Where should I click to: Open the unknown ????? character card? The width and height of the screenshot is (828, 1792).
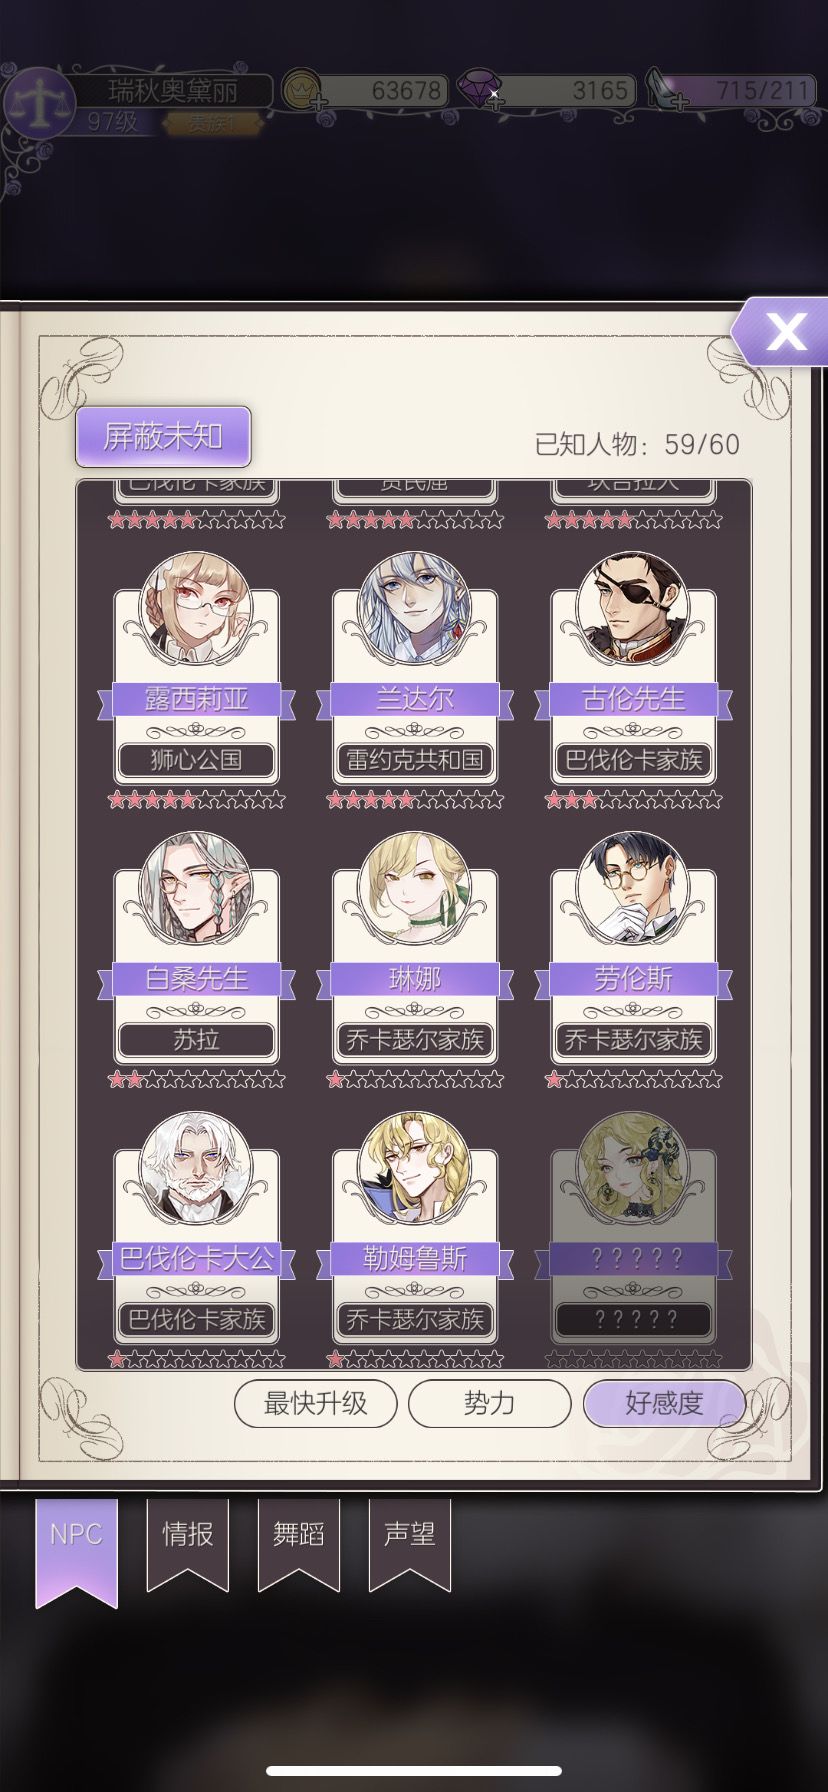(633, 1240)
